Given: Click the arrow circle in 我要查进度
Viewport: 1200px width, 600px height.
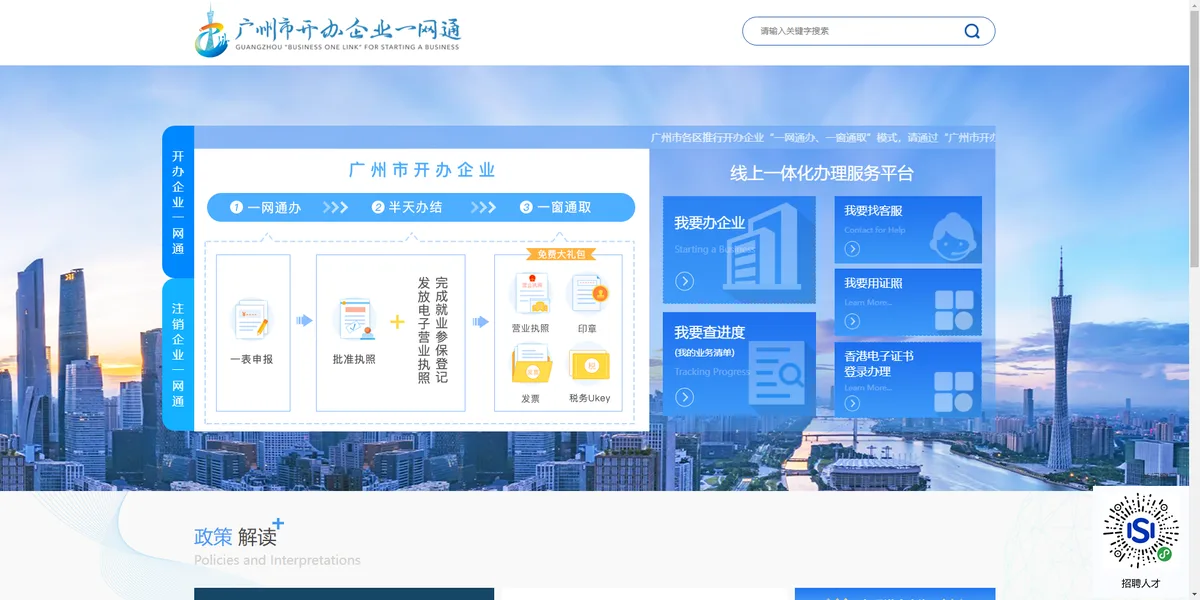Looking at the screenshot, I should click(x=685, y=397).
